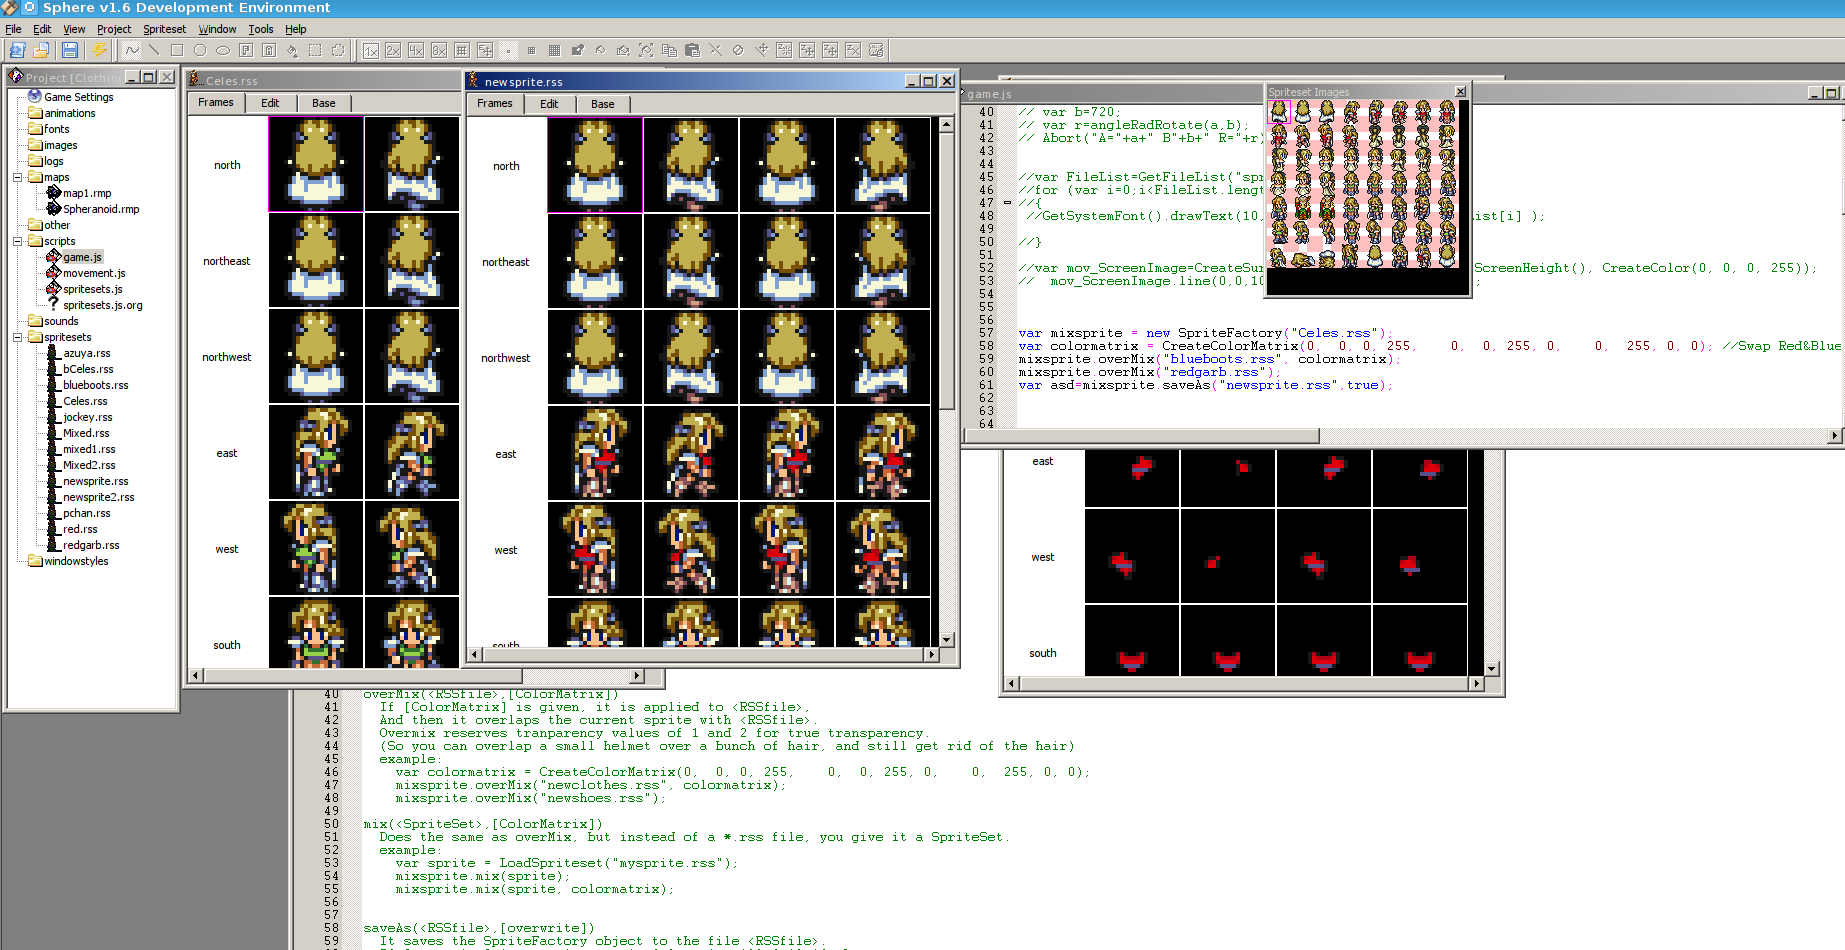Open the folder icon in toolbar

[x=41, y=50]
